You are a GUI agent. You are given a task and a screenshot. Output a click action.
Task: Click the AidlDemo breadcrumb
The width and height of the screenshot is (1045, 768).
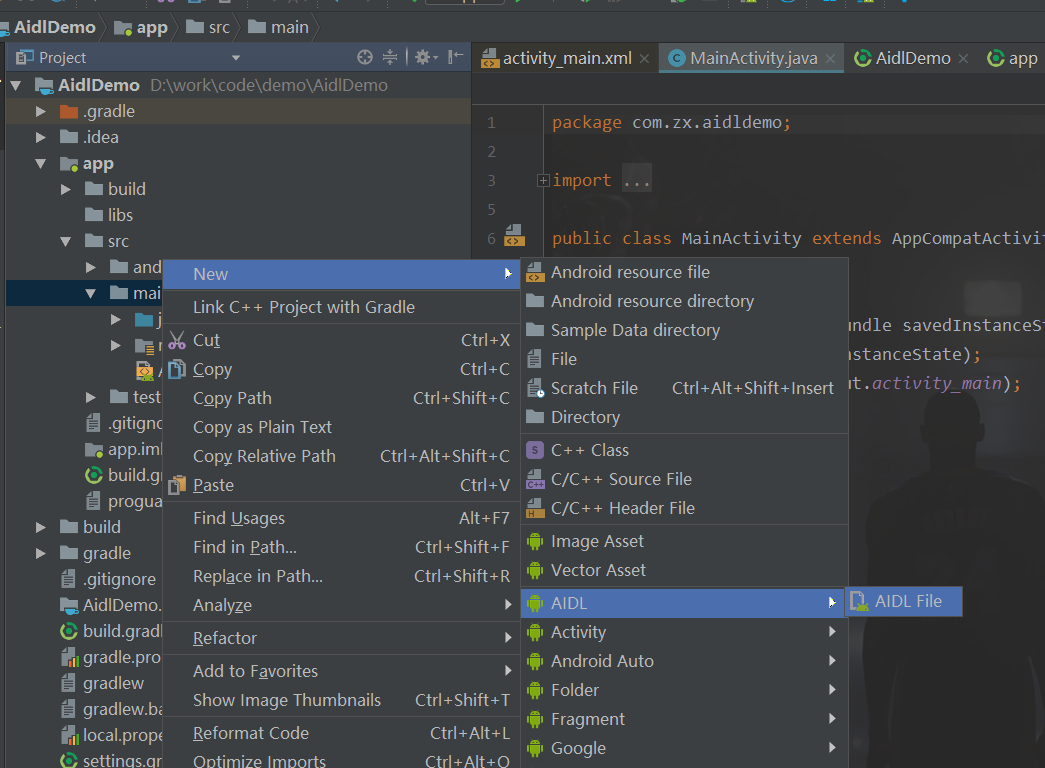[x=48, y=27]
